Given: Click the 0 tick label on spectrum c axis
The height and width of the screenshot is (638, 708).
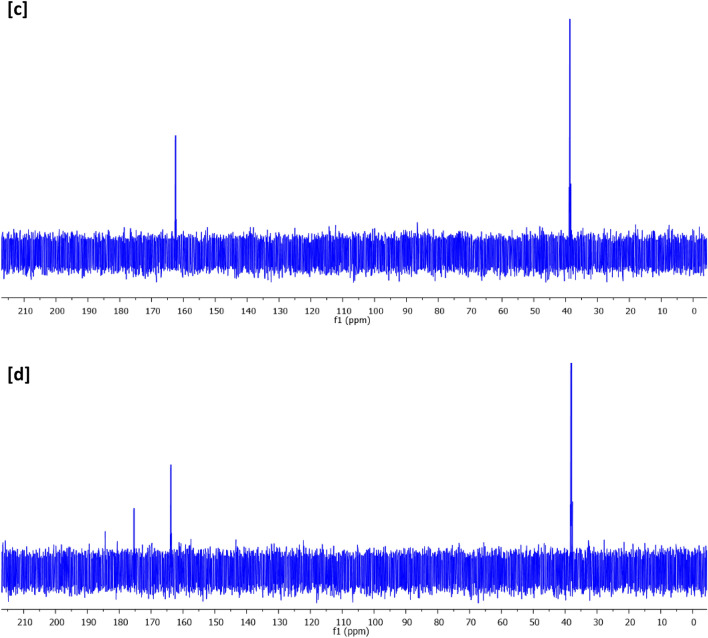Looking at the screenshot, I should coord(694,311).
